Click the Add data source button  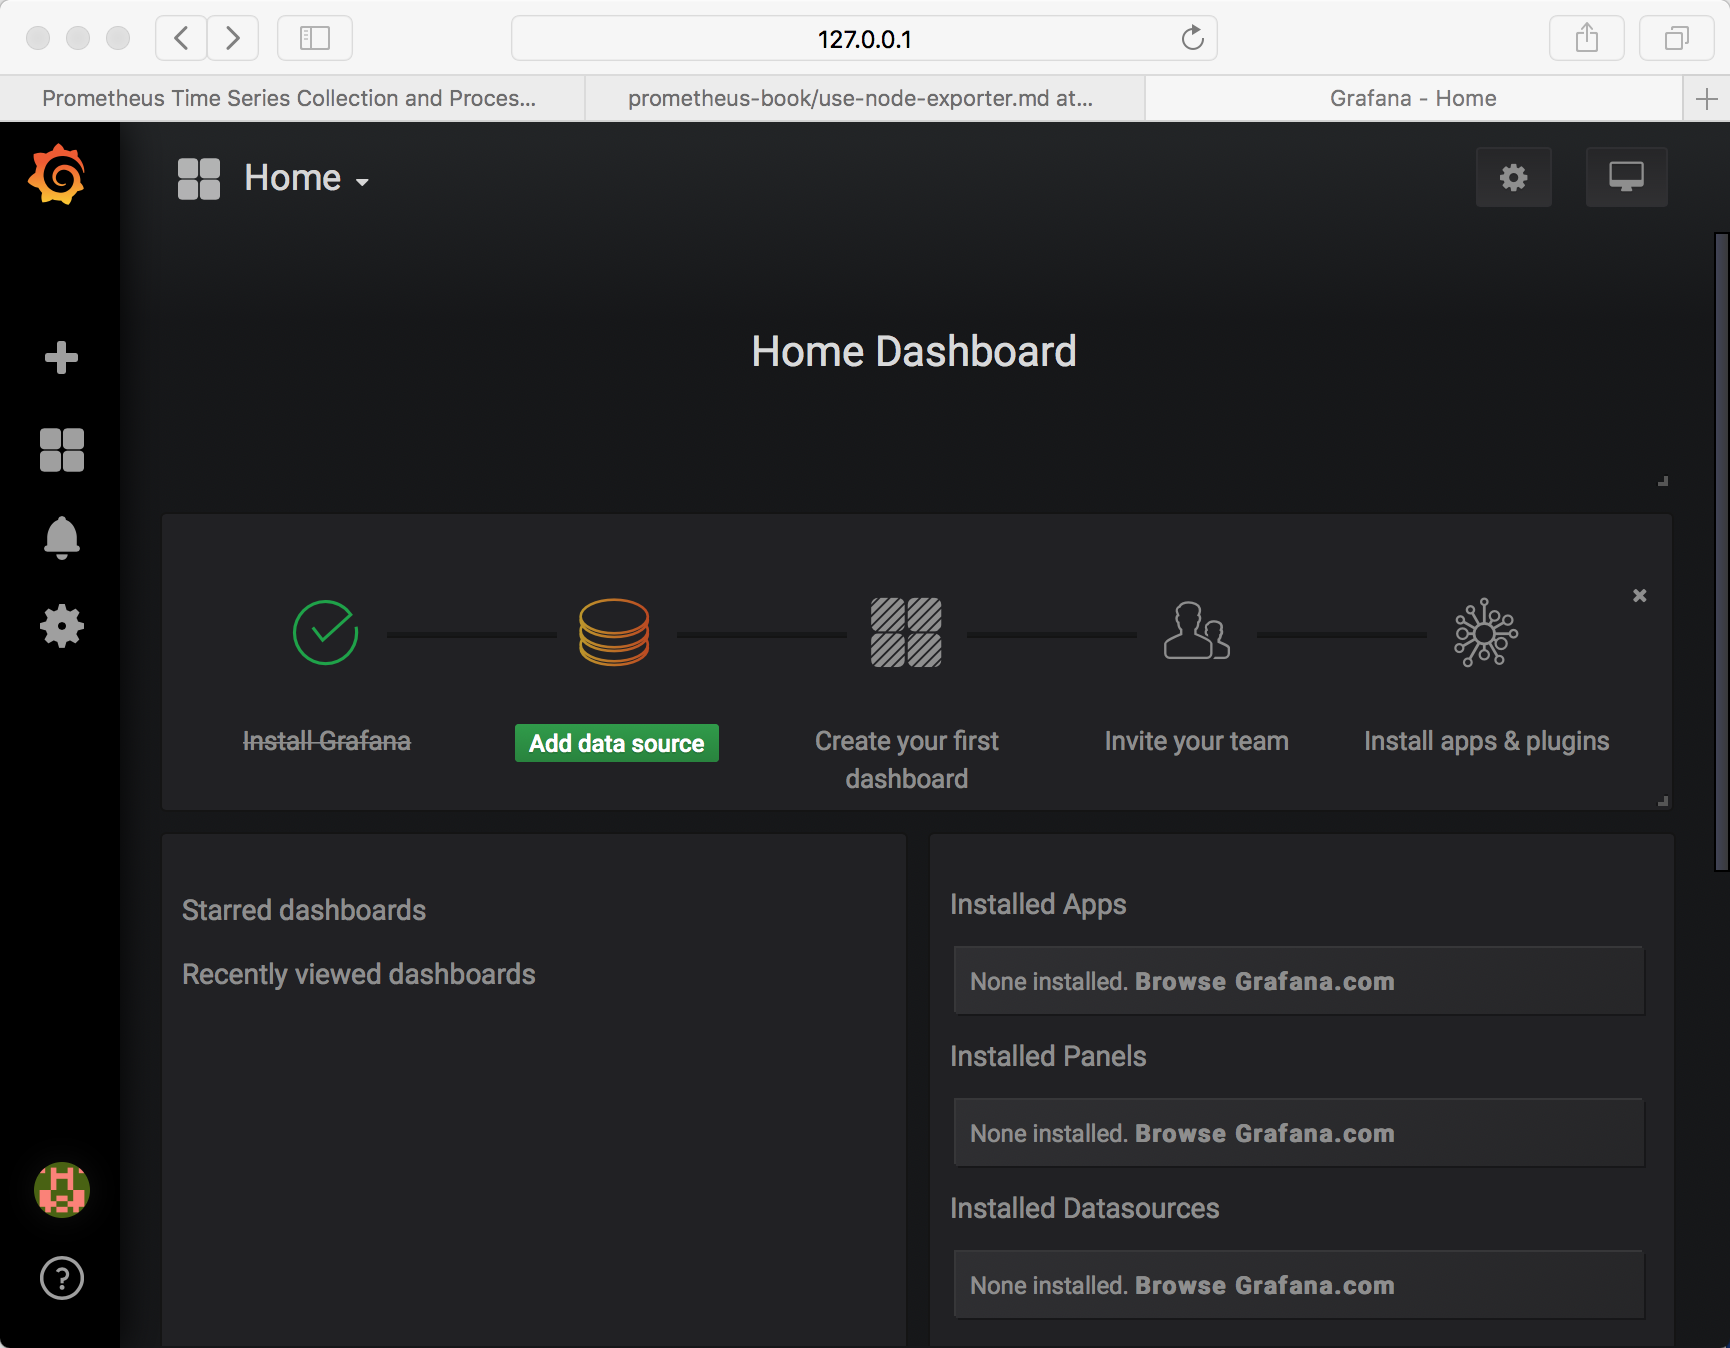coord(617,743)
